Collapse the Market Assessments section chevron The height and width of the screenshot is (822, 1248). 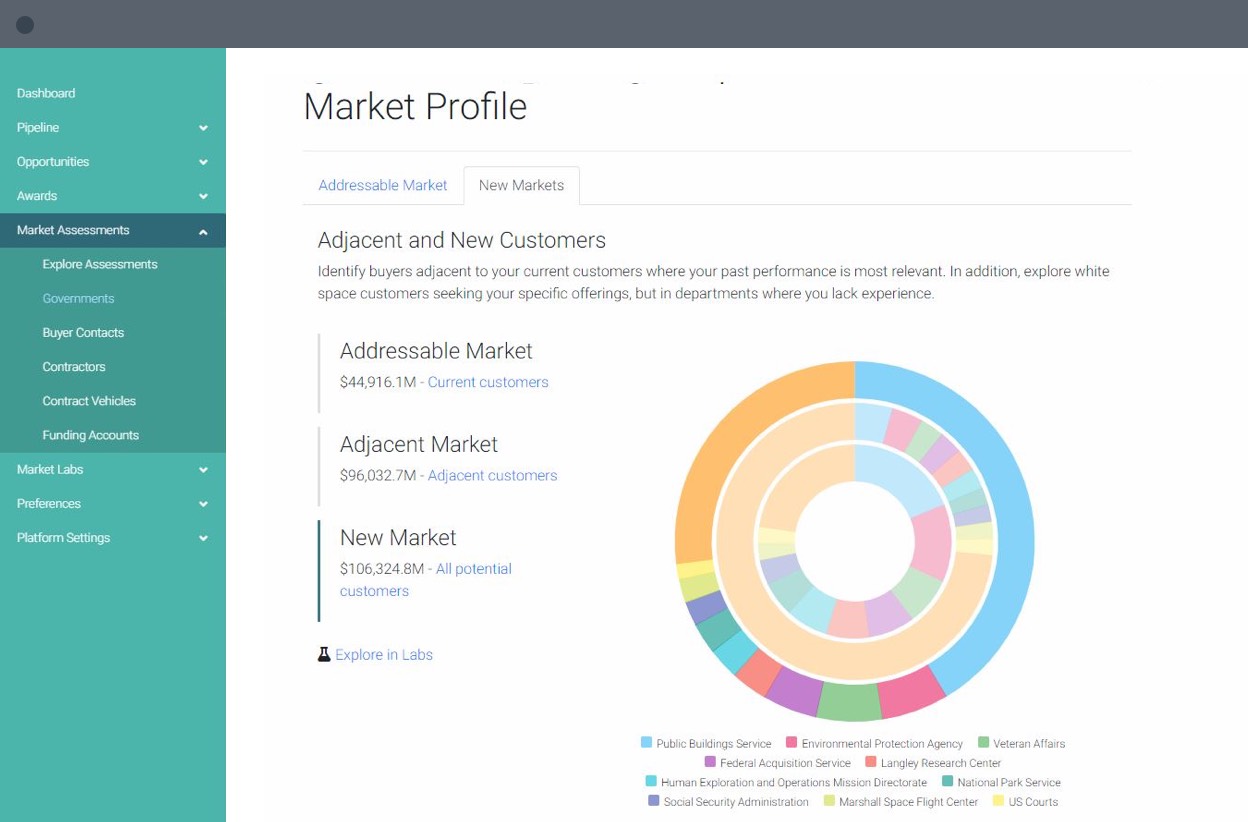(x=203, y=231)
